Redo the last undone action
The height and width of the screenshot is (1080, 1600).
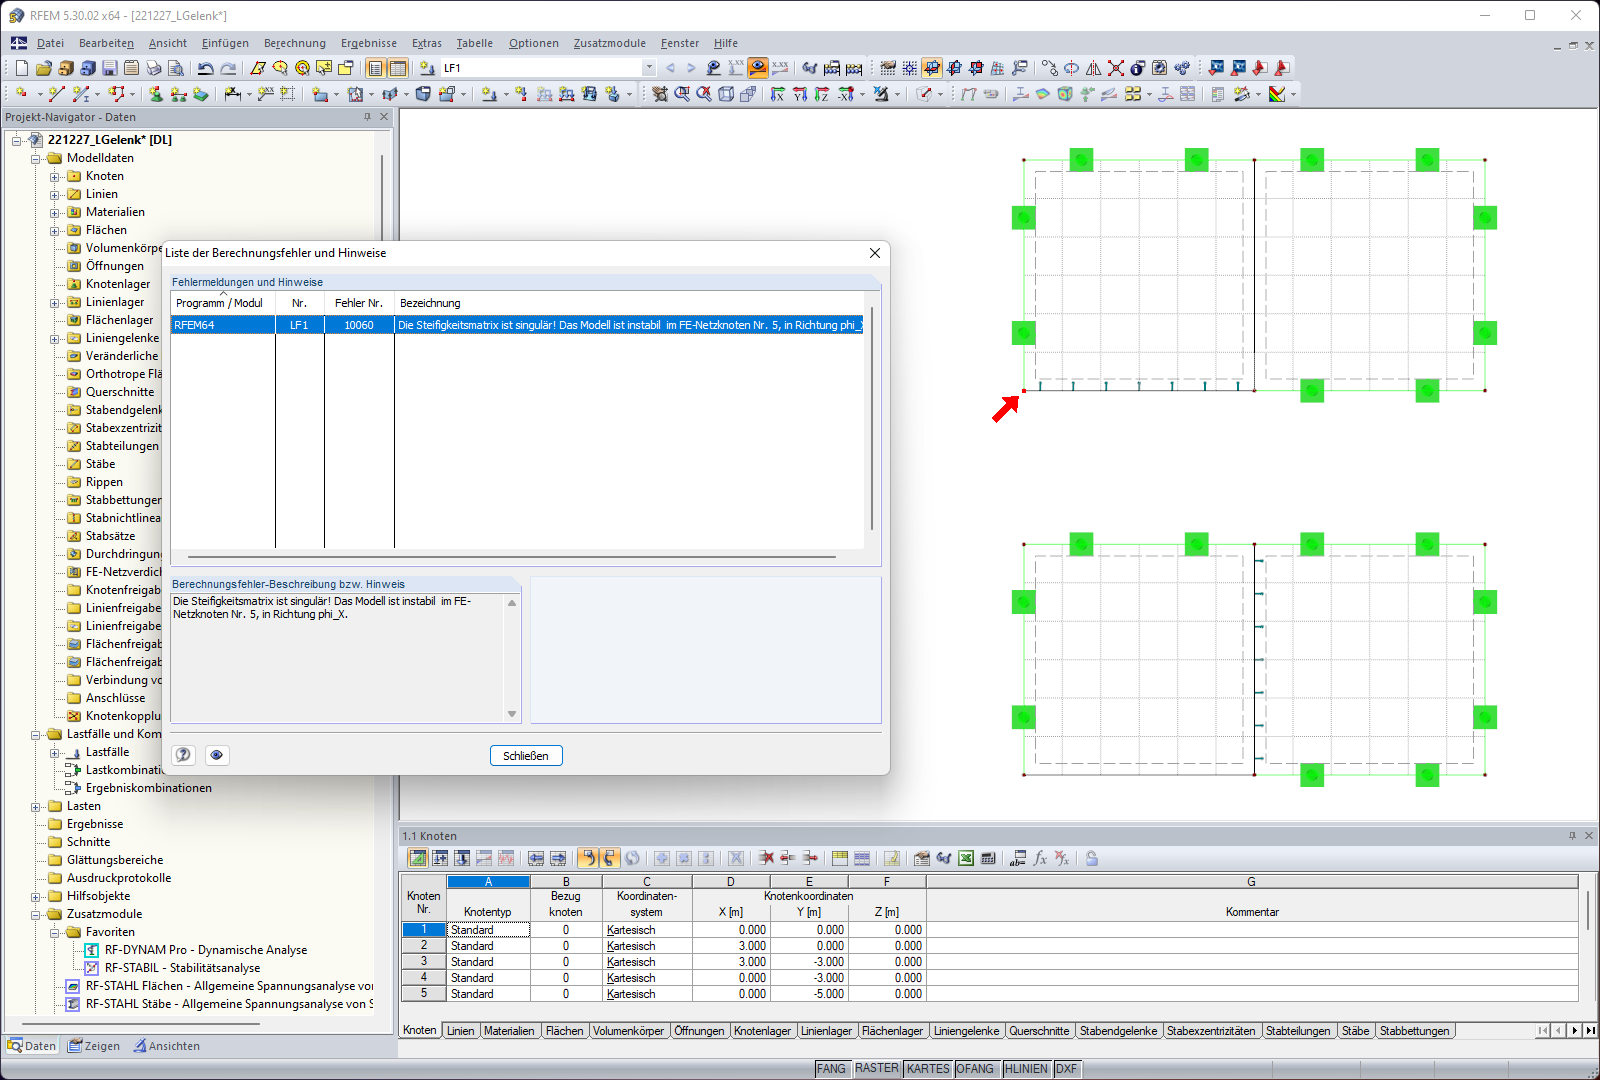coord(228,68)
